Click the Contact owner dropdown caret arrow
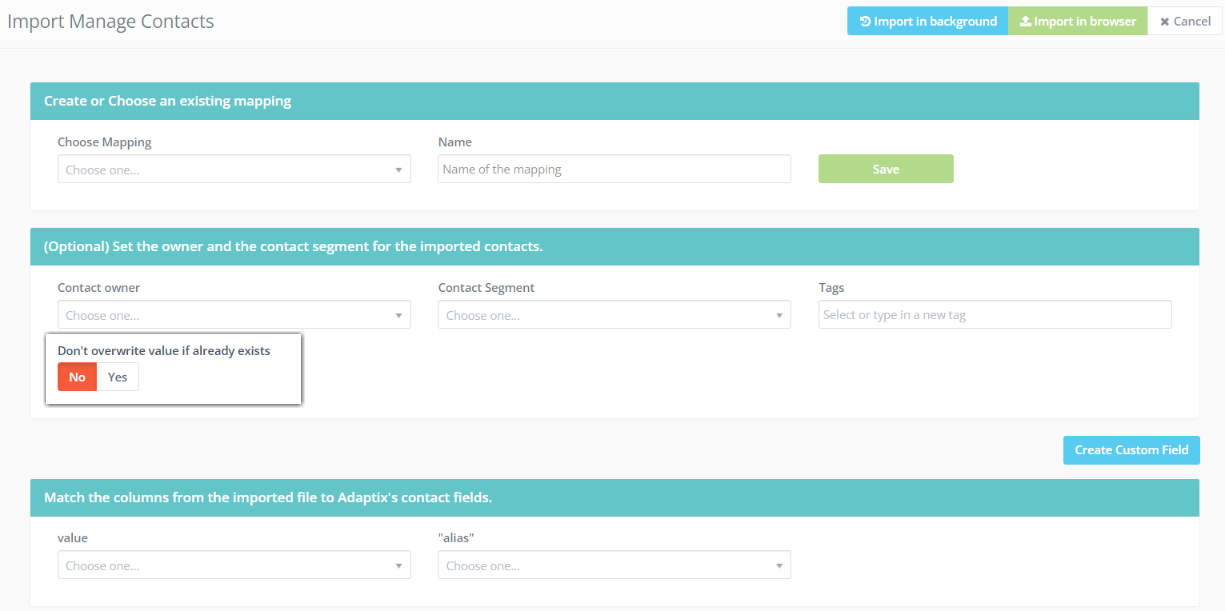This screenshot has width=1225, height=611. point(399,316)
